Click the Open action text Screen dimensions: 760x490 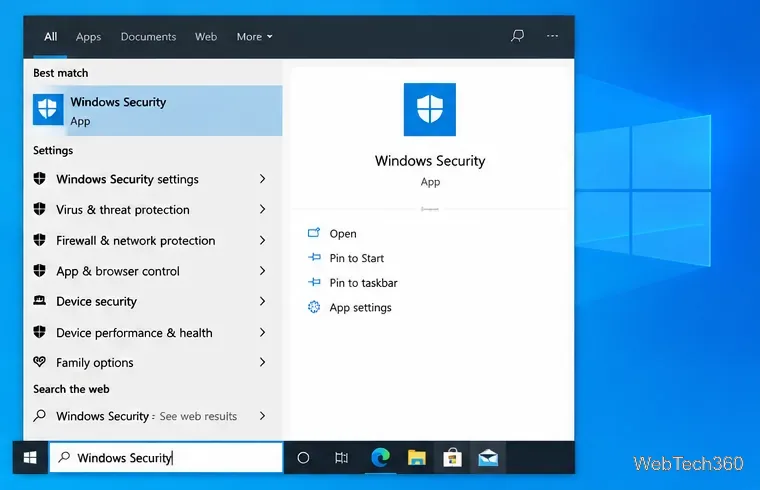point(343,234)
